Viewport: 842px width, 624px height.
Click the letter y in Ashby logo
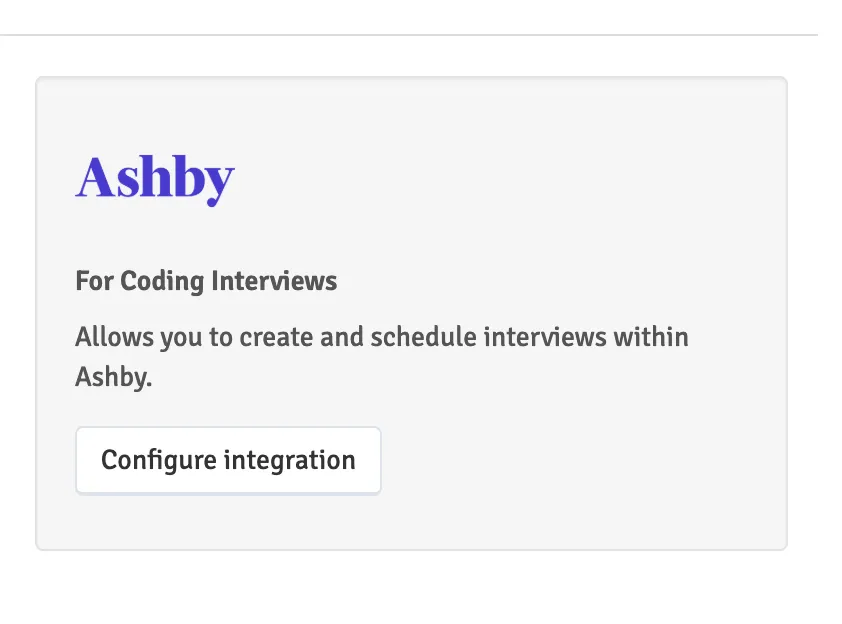coord(218,186)
